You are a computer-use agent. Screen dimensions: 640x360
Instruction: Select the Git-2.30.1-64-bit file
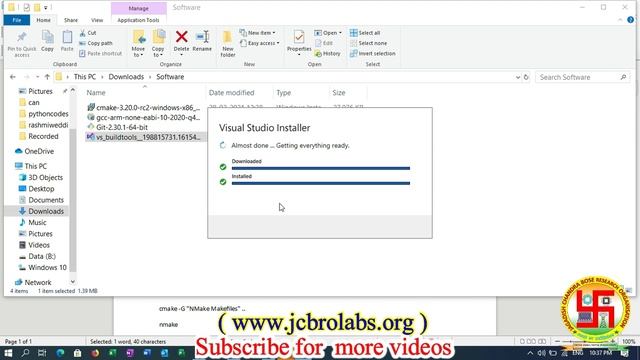pyautogui.click(x=118, y=127)
